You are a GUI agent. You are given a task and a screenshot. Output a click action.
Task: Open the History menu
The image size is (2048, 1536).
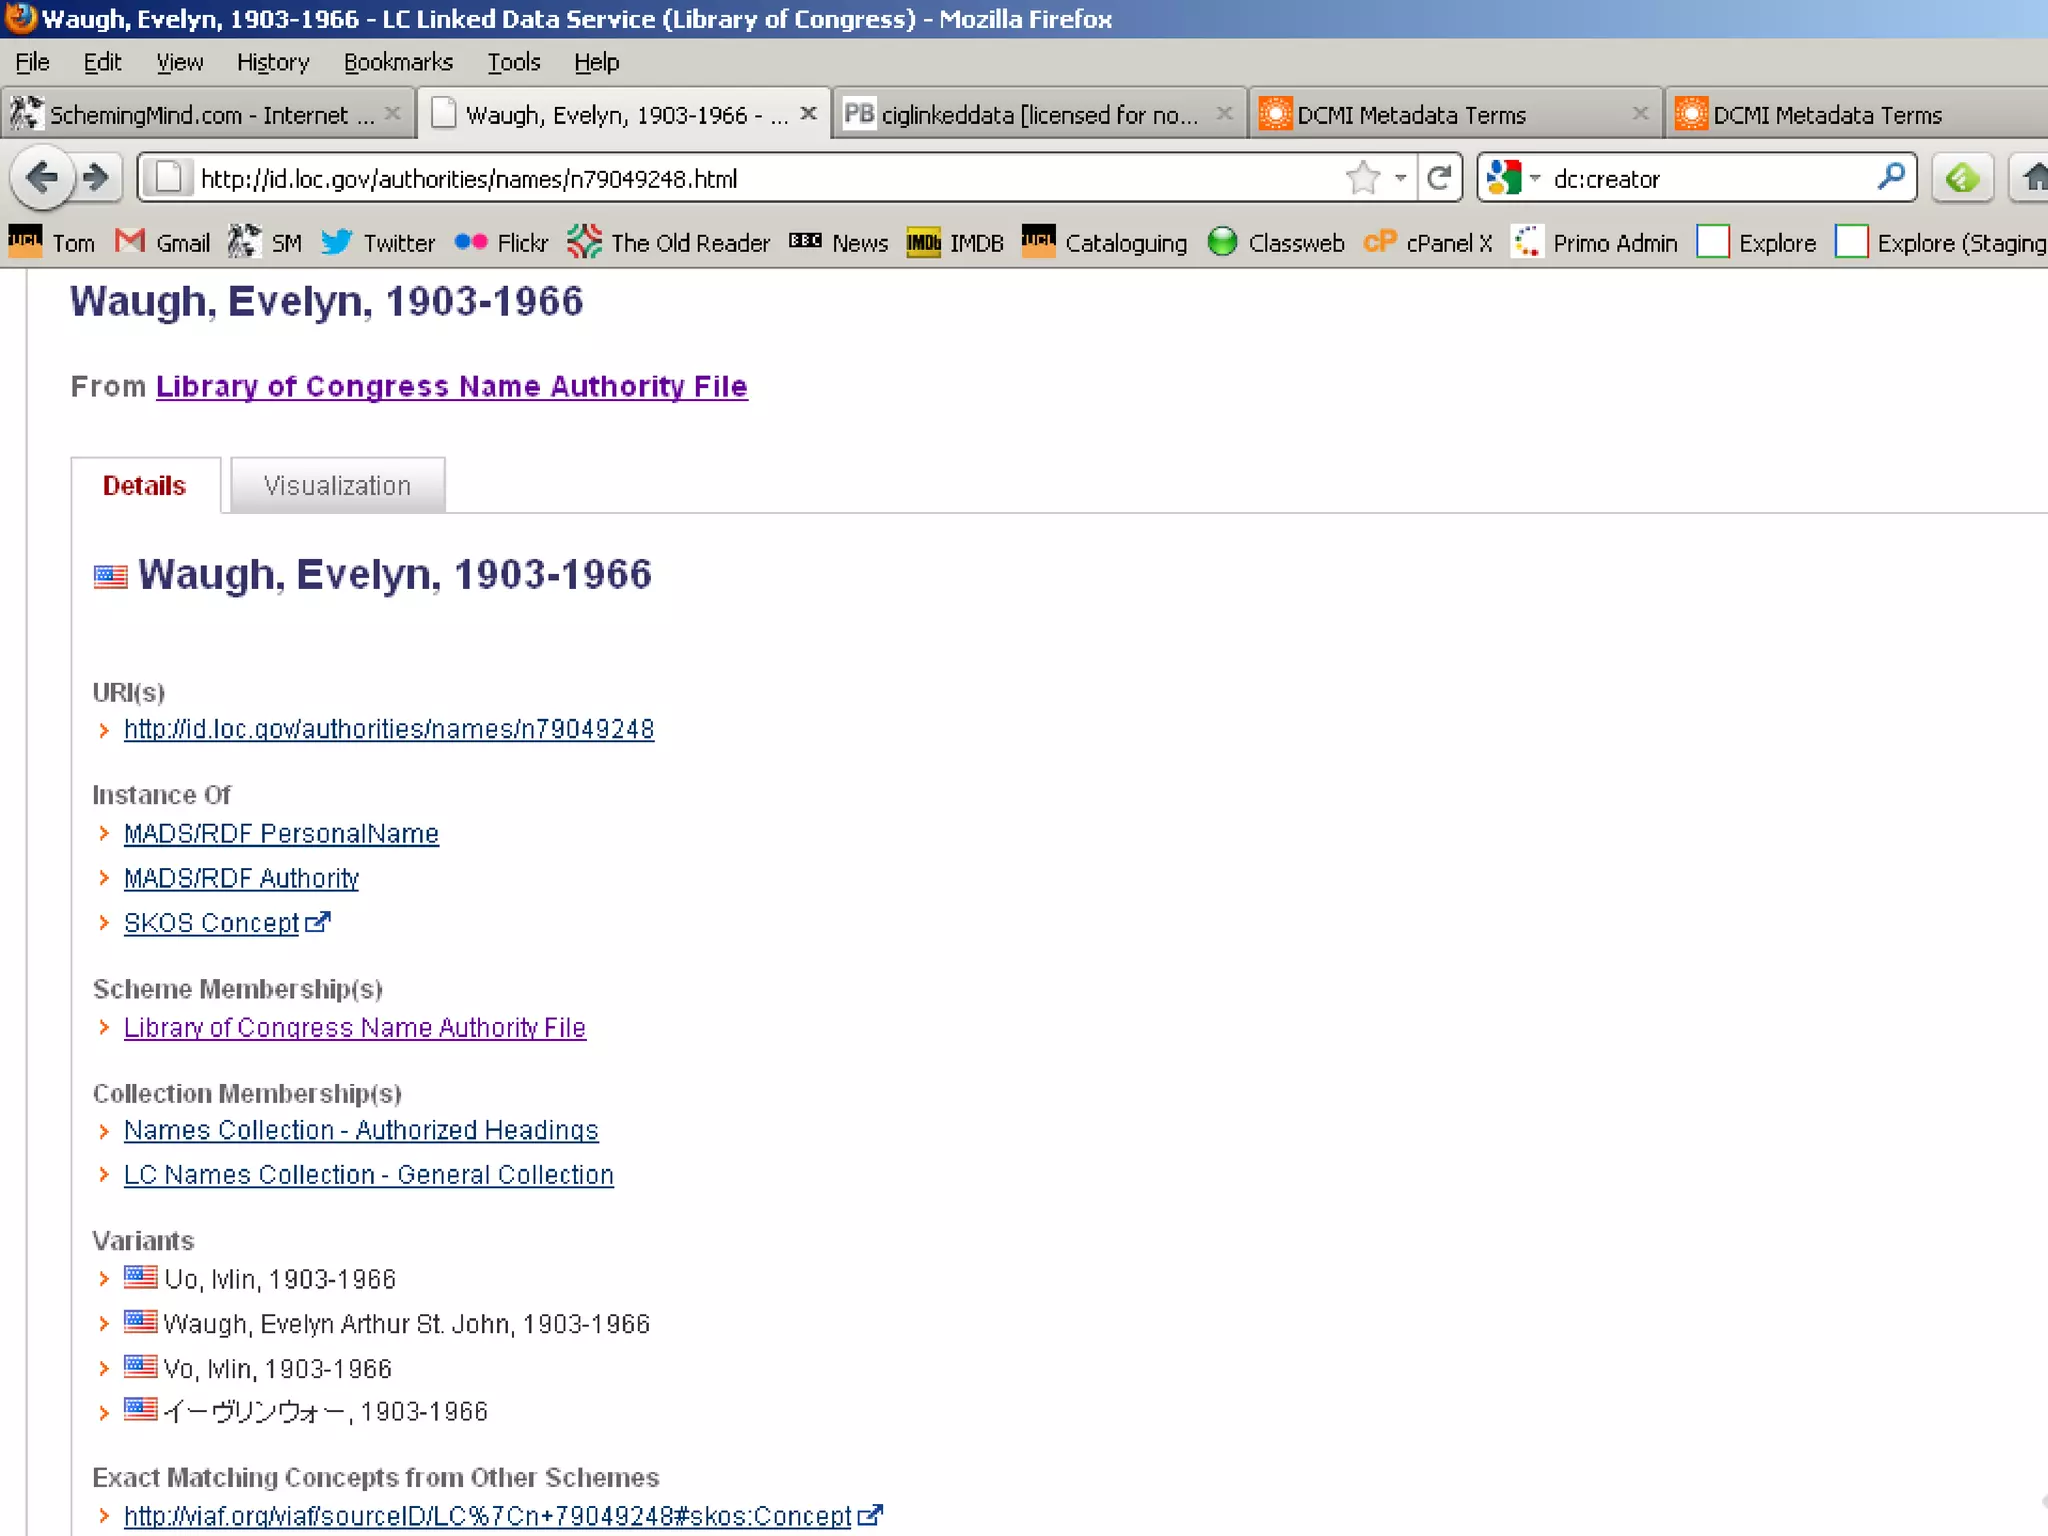272,63
